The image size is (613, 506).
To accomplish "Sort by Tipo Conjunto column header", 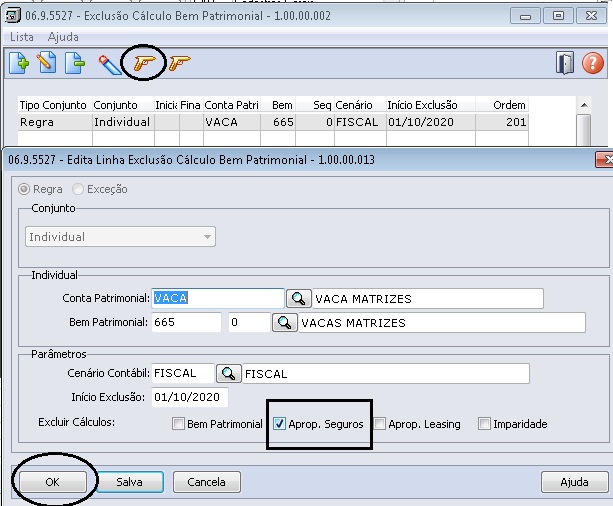I will [x=55, y=105].
